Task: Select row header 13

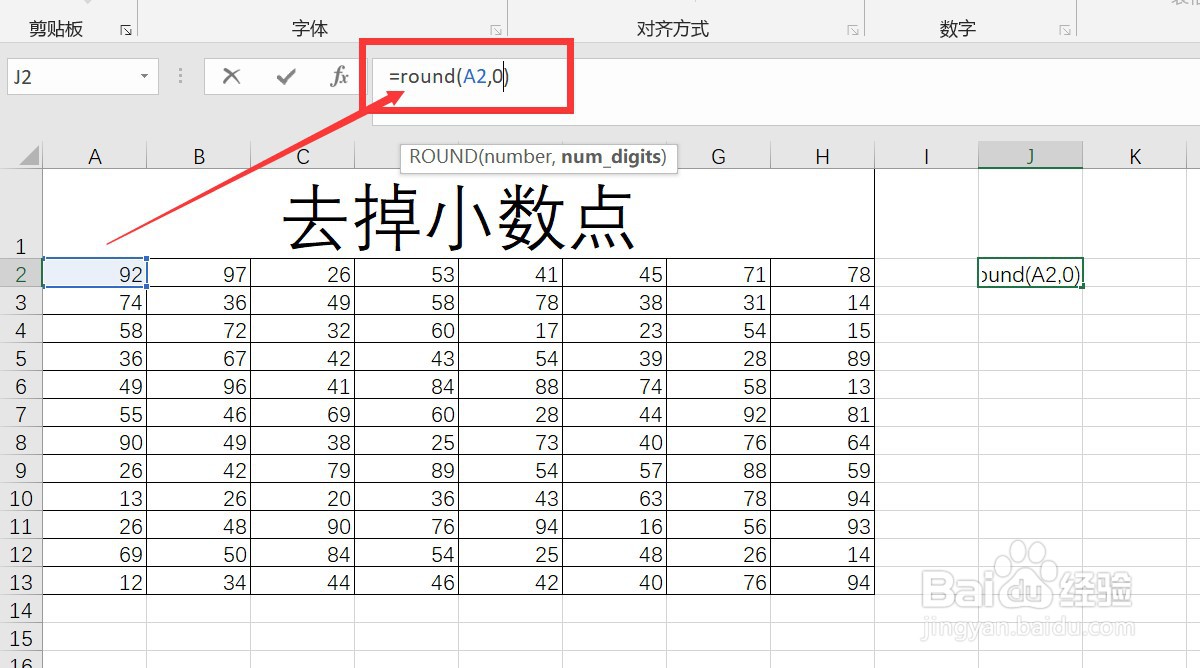Action: pyautogui.click(x=21, y=582)
